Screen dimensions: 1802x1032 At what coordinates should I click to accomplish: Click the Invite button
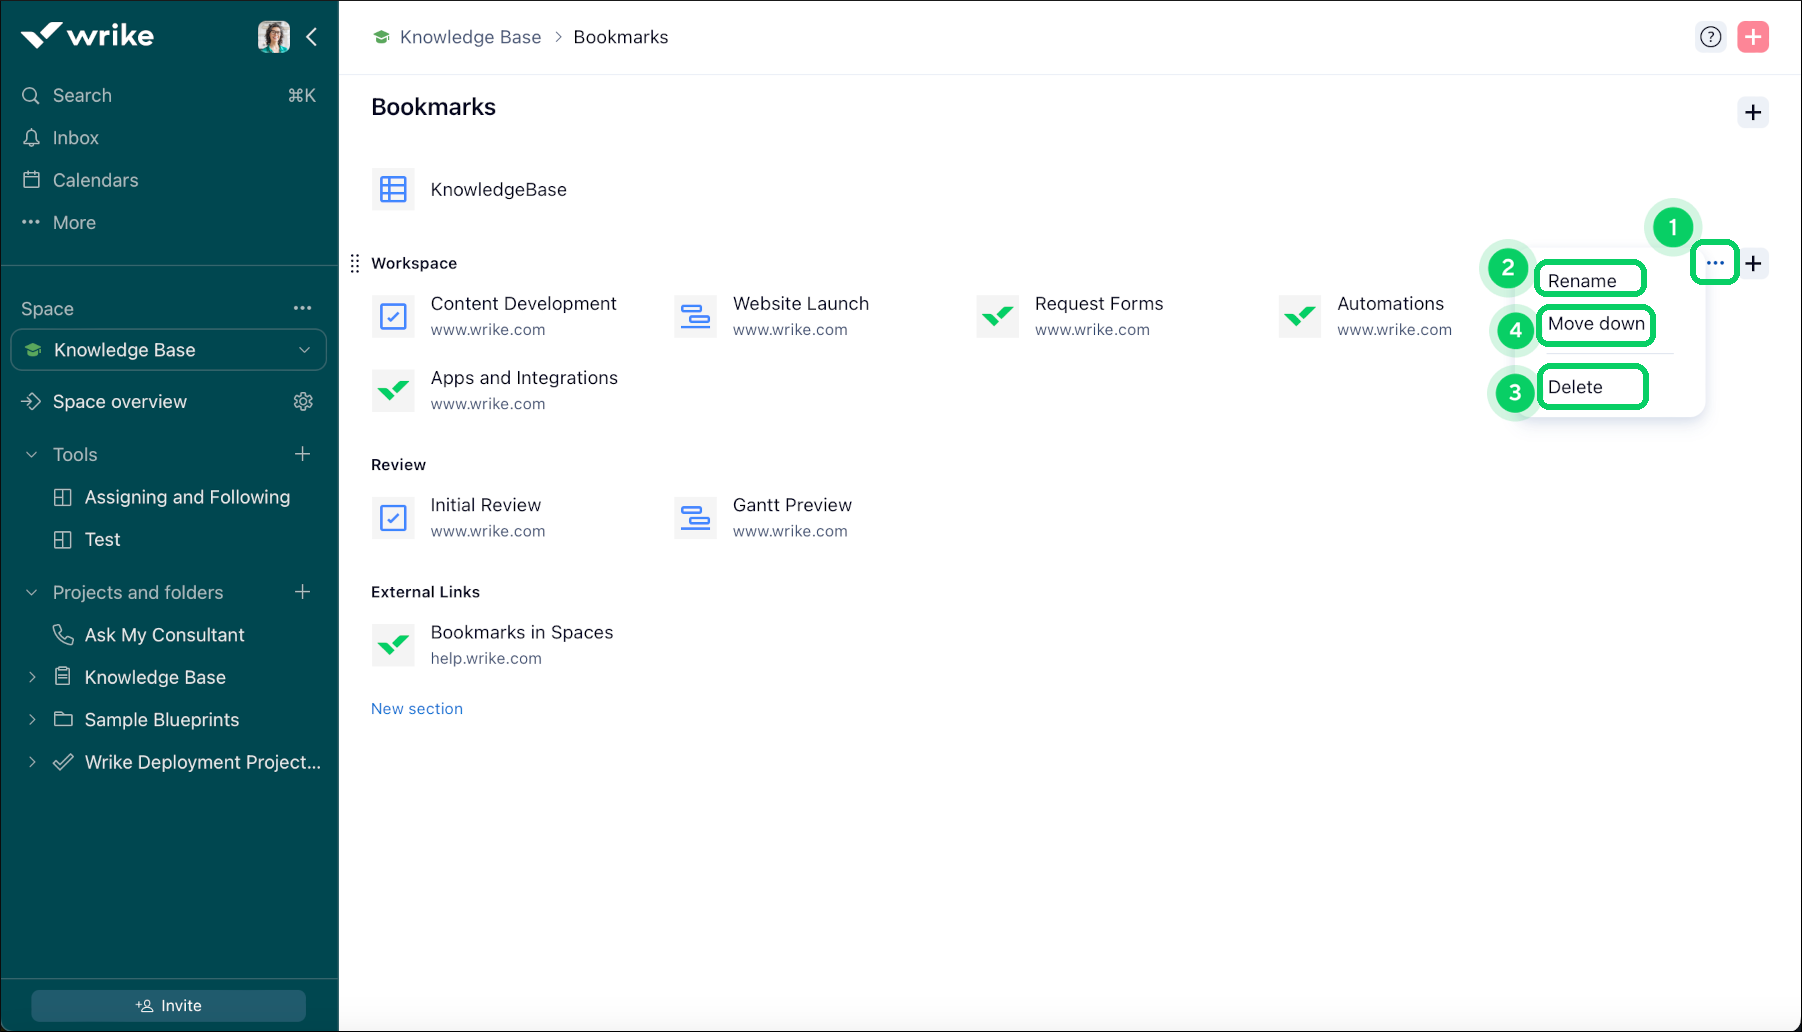tap(168, 1005)
